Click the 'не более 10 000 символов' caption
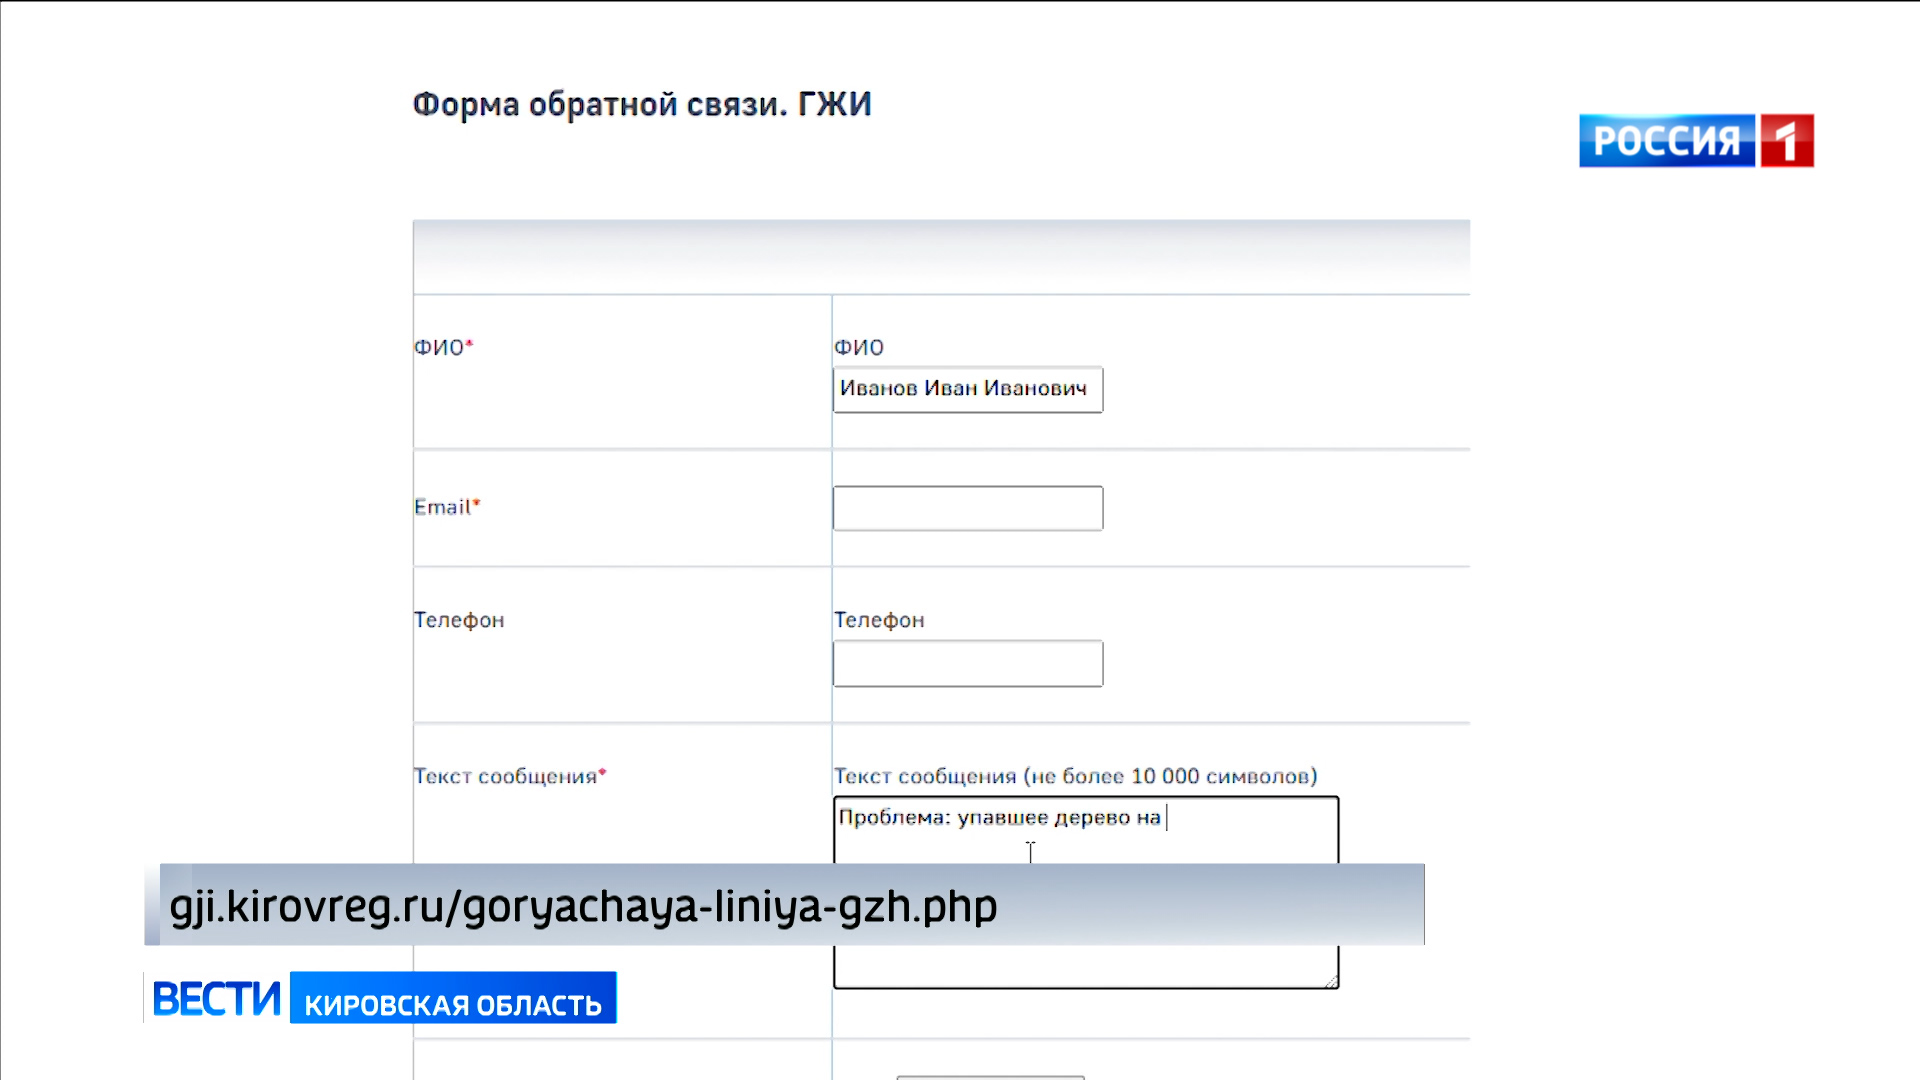This screenshot has width=1920, height=1080. [x=1170, y=776]
